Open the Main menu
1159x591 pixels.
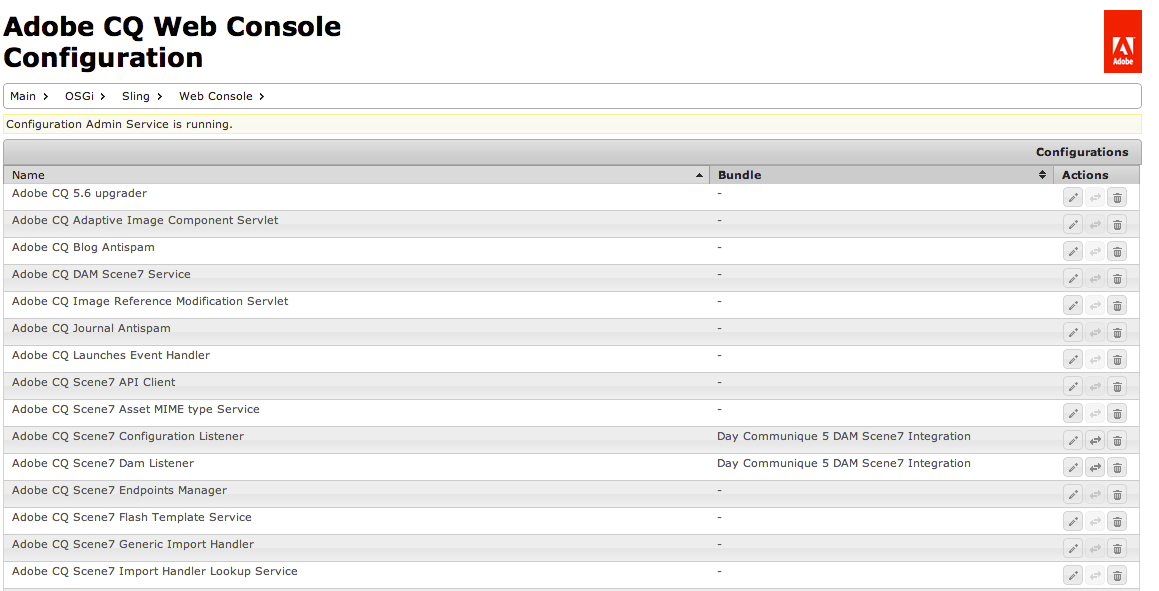pyautogui.click(x=29, y=96)
